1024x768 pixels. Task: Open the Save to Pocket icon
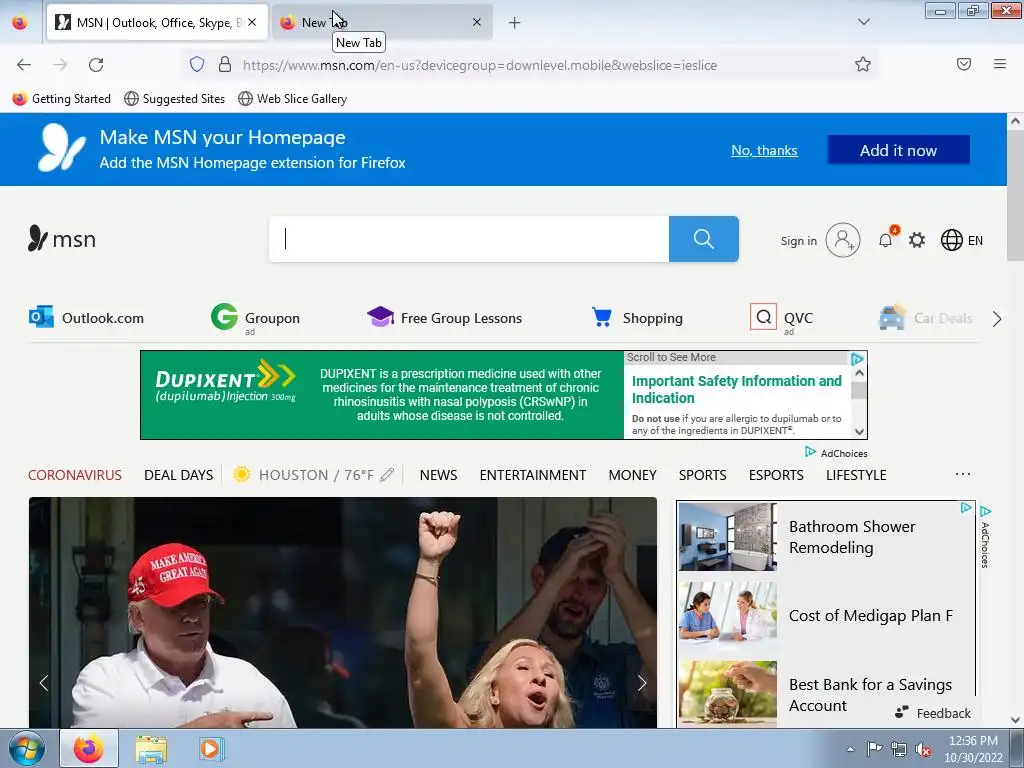pos(964,64)
